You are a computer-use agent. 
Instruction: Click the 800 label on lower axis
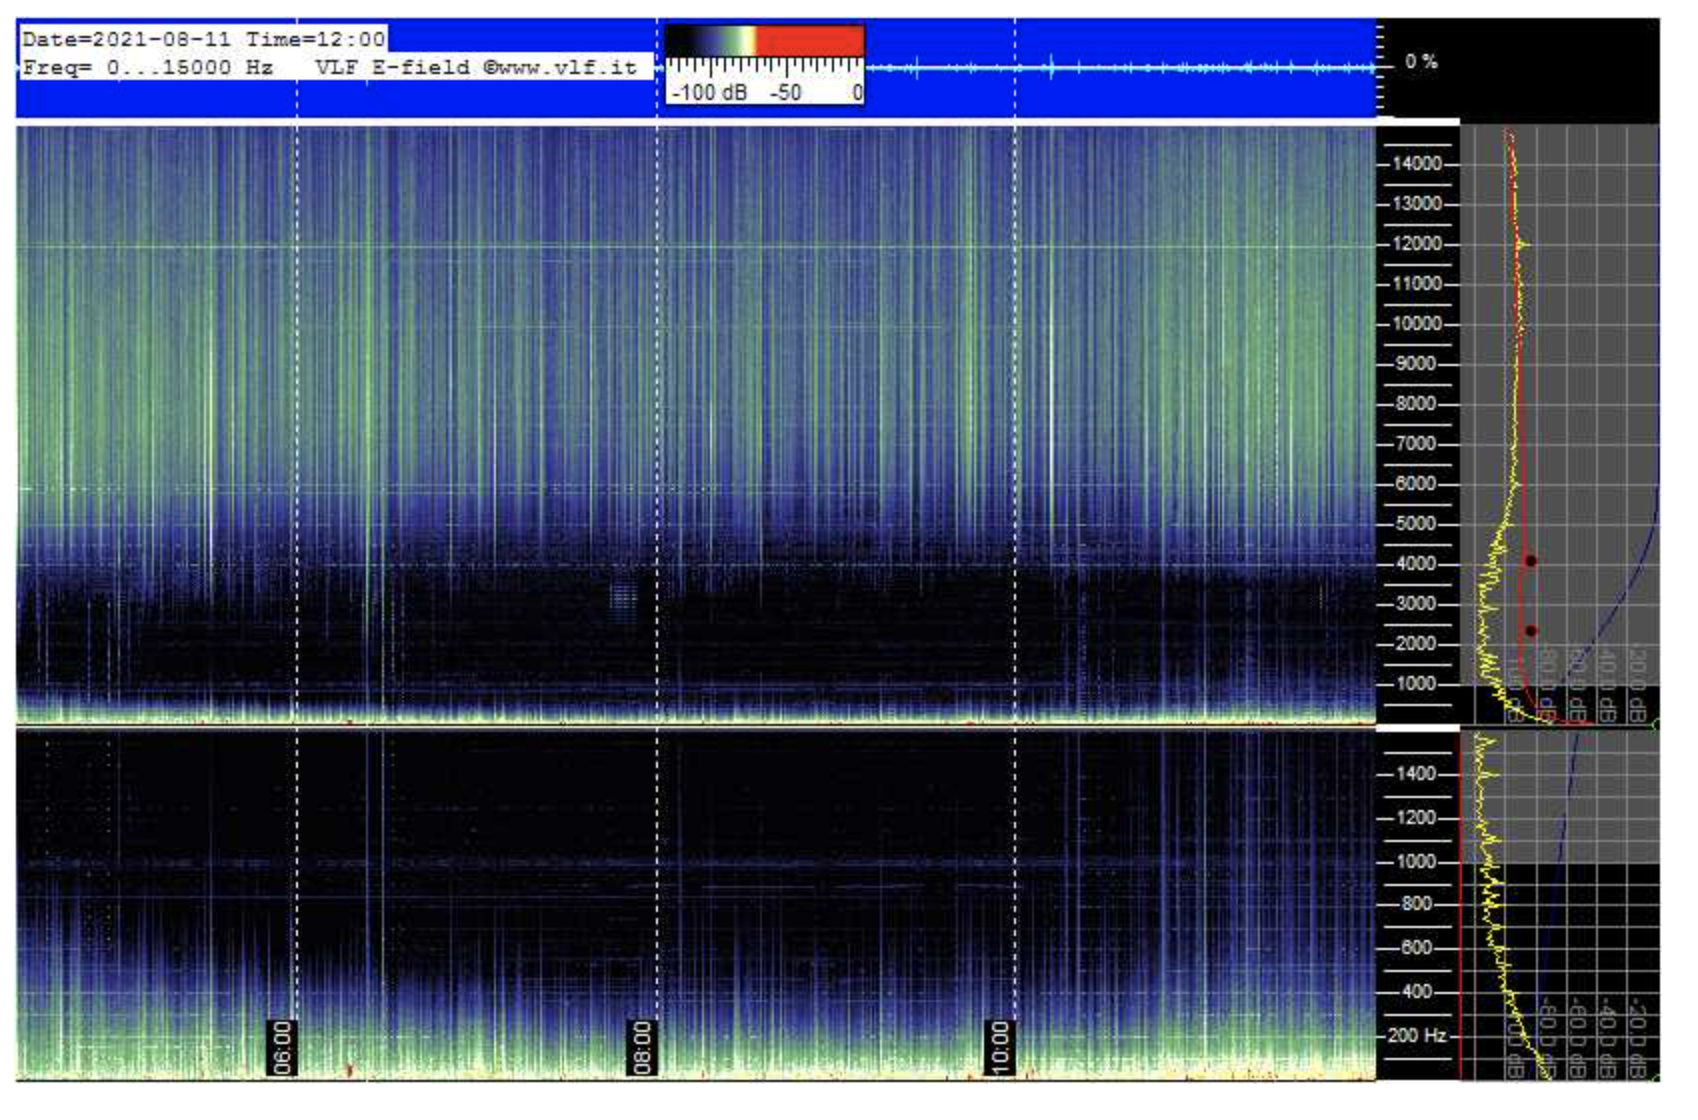tap(1416, 903)
